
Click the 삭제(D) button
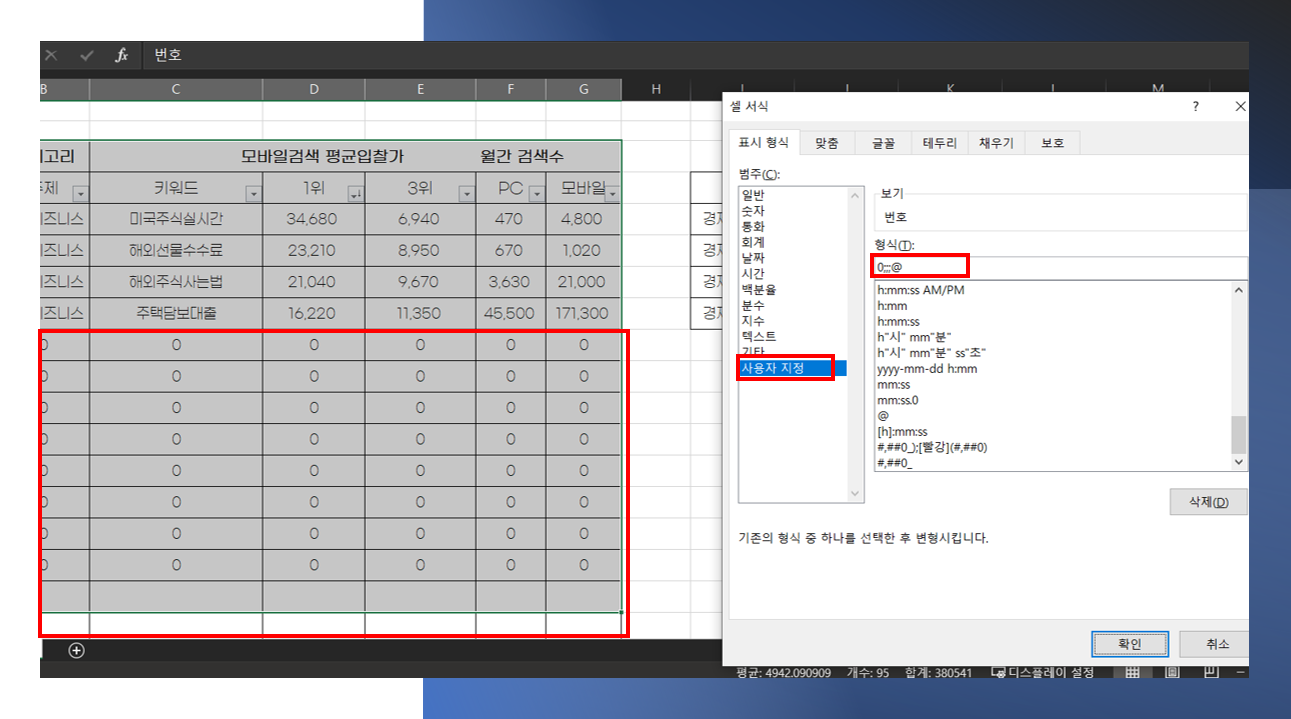pos(1208,501)
